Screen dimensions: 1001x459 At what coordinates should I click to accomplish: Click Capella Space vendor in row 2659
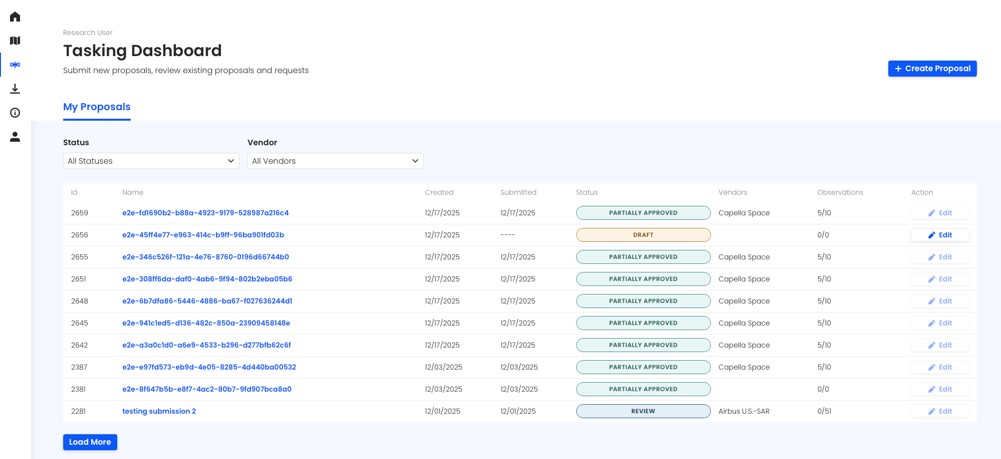(744, 213)
